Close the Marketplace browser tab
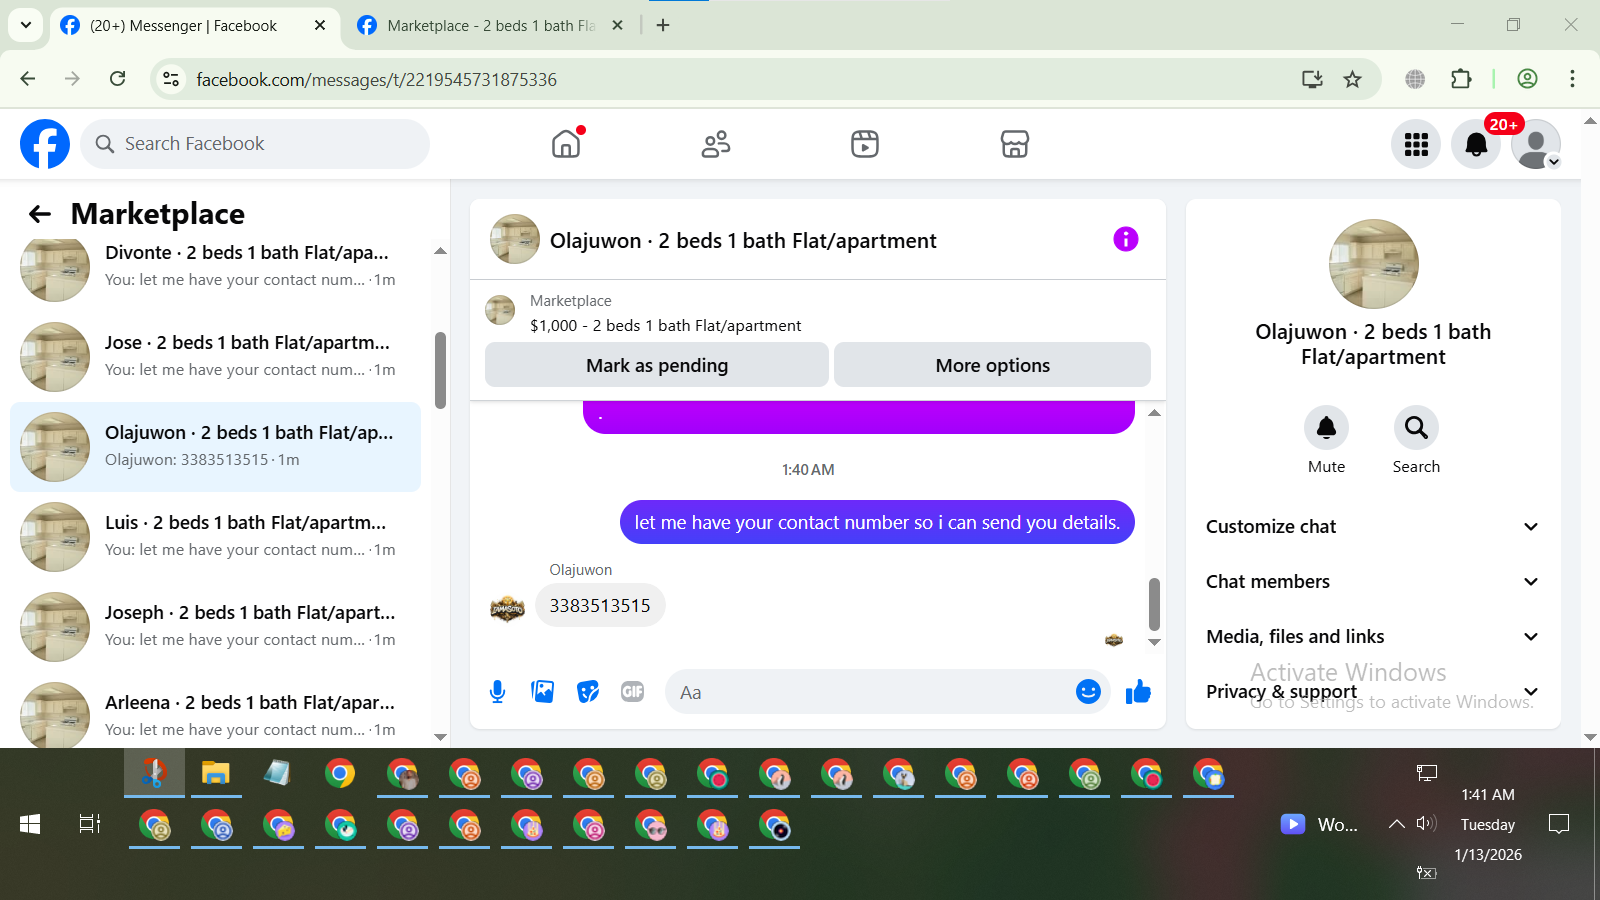 point(618,25)
